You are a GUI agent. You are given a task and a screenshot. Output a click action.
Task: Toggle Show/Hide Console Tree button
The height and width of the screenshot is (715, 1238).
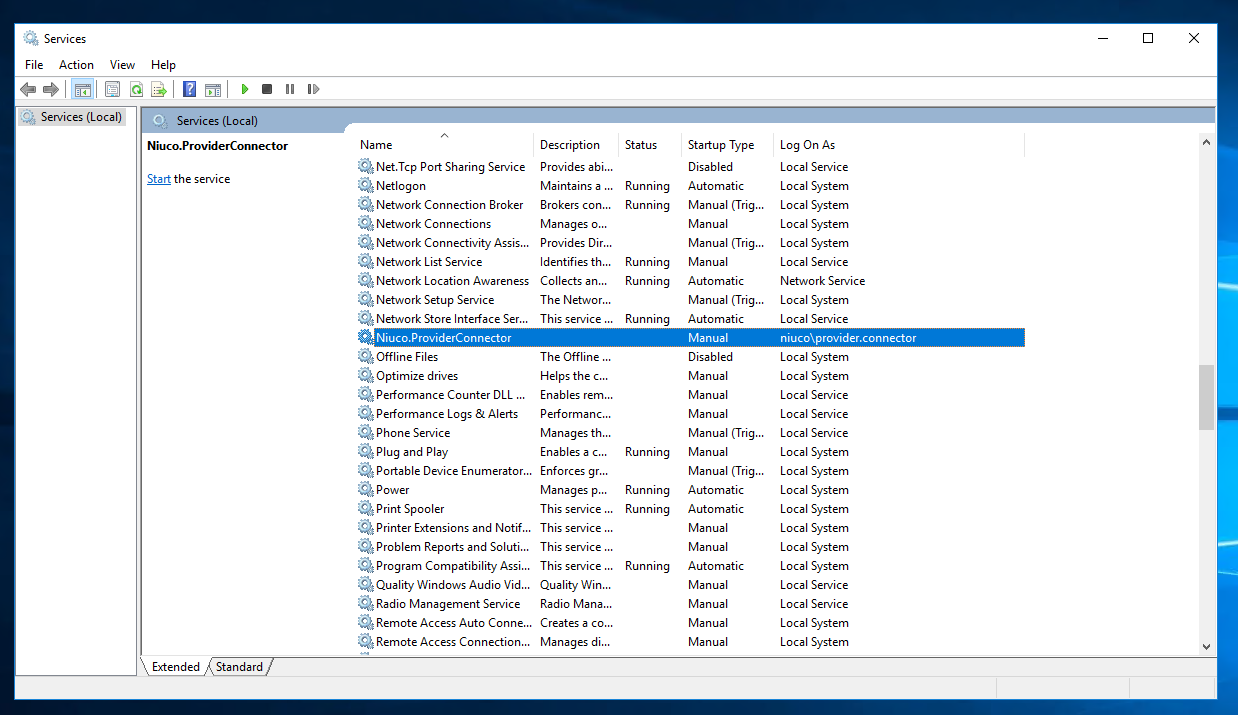point(82,89)
